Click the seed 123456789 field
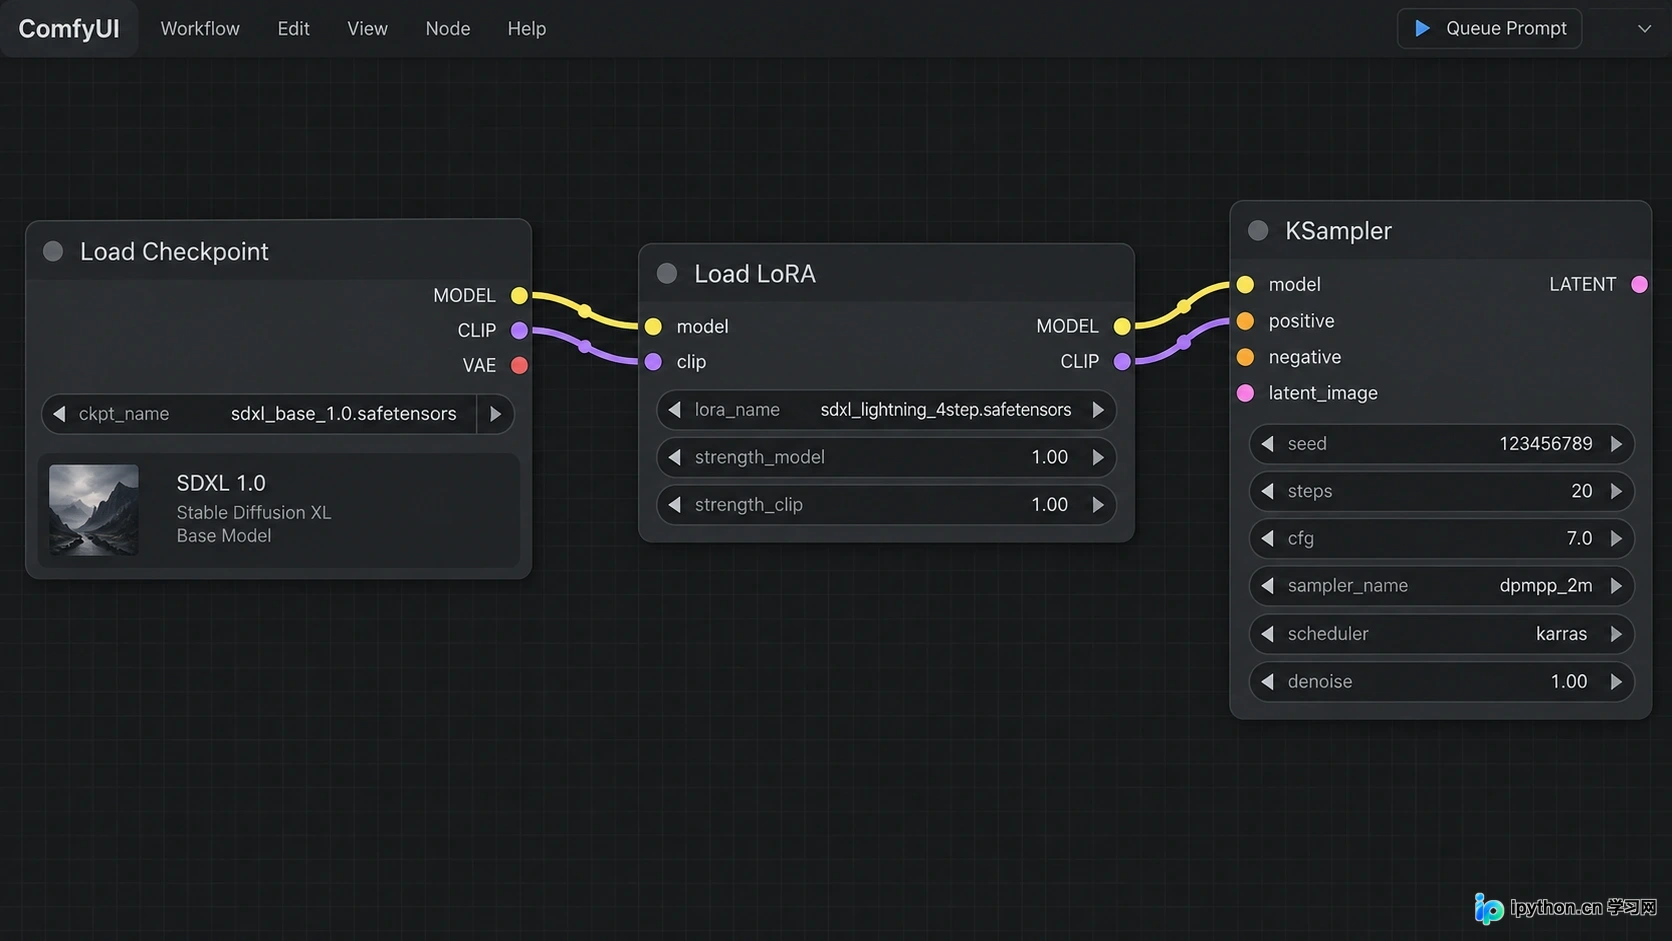The height and width of the screenshot is (941, 1672). 1441,443
